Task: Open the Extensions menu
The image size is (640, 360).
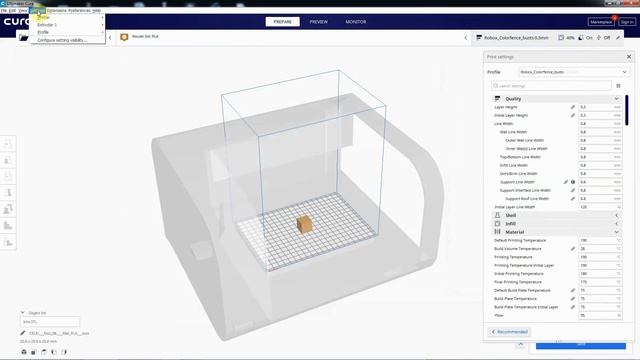Action: 56,10
